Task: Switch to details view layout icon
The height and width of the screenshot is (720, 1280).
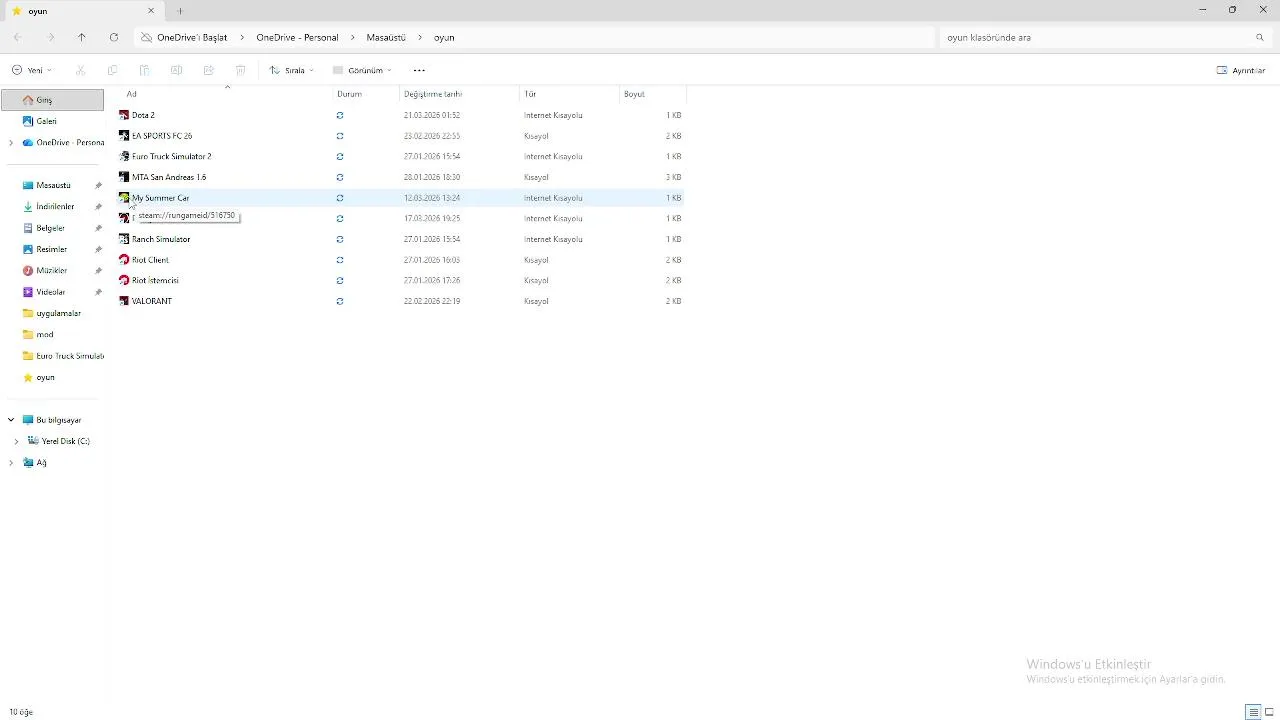Action: click(1253, 712)
